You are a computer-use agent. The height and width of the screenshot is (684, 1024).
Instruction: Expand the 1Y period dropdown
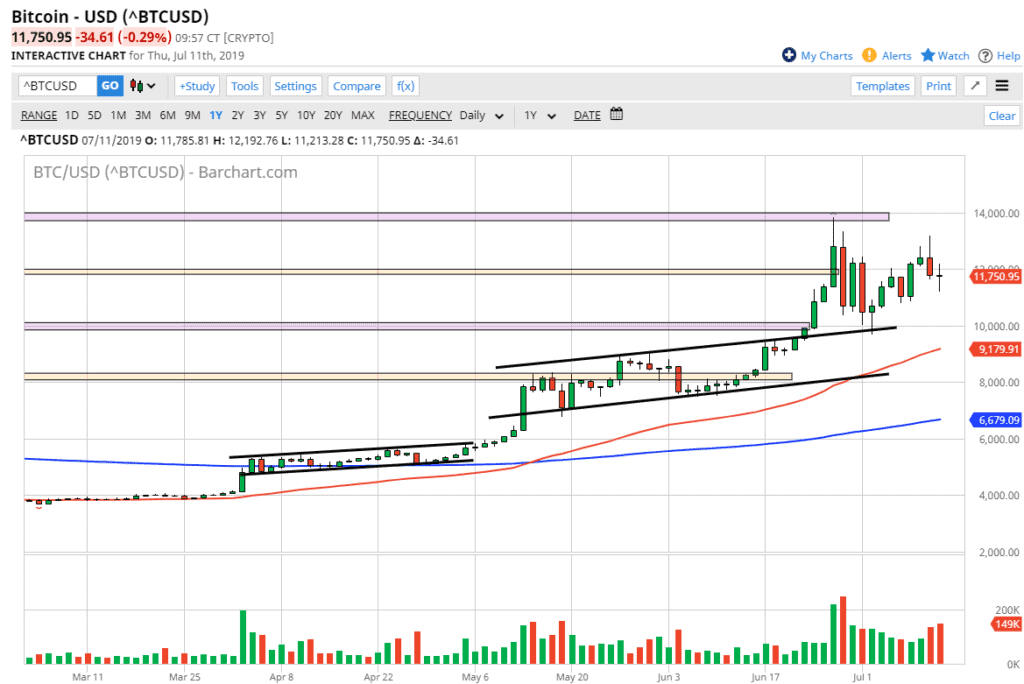tap(538, 115)
